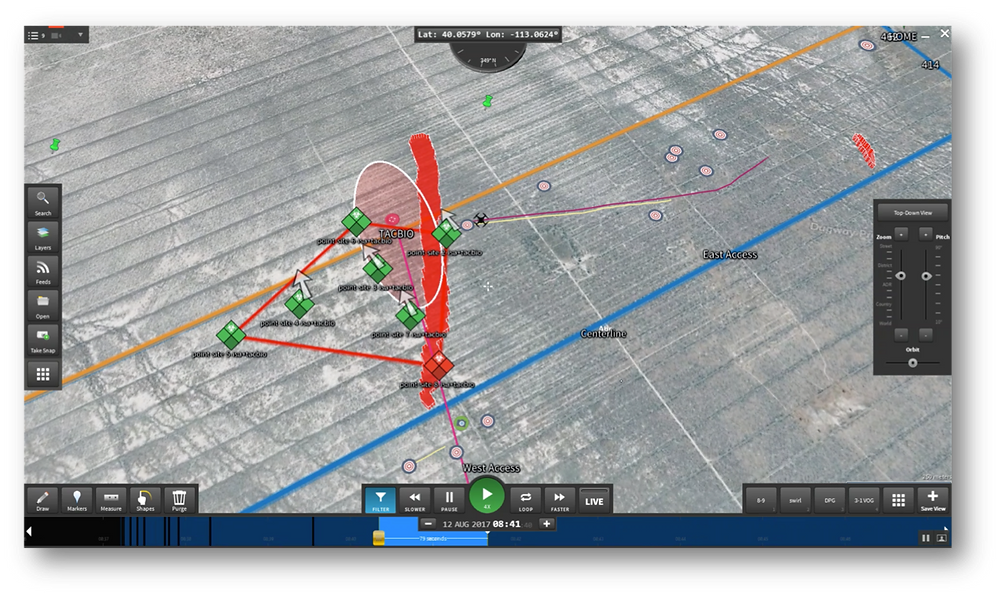Toggle the Loop playback button

[526, 500]
